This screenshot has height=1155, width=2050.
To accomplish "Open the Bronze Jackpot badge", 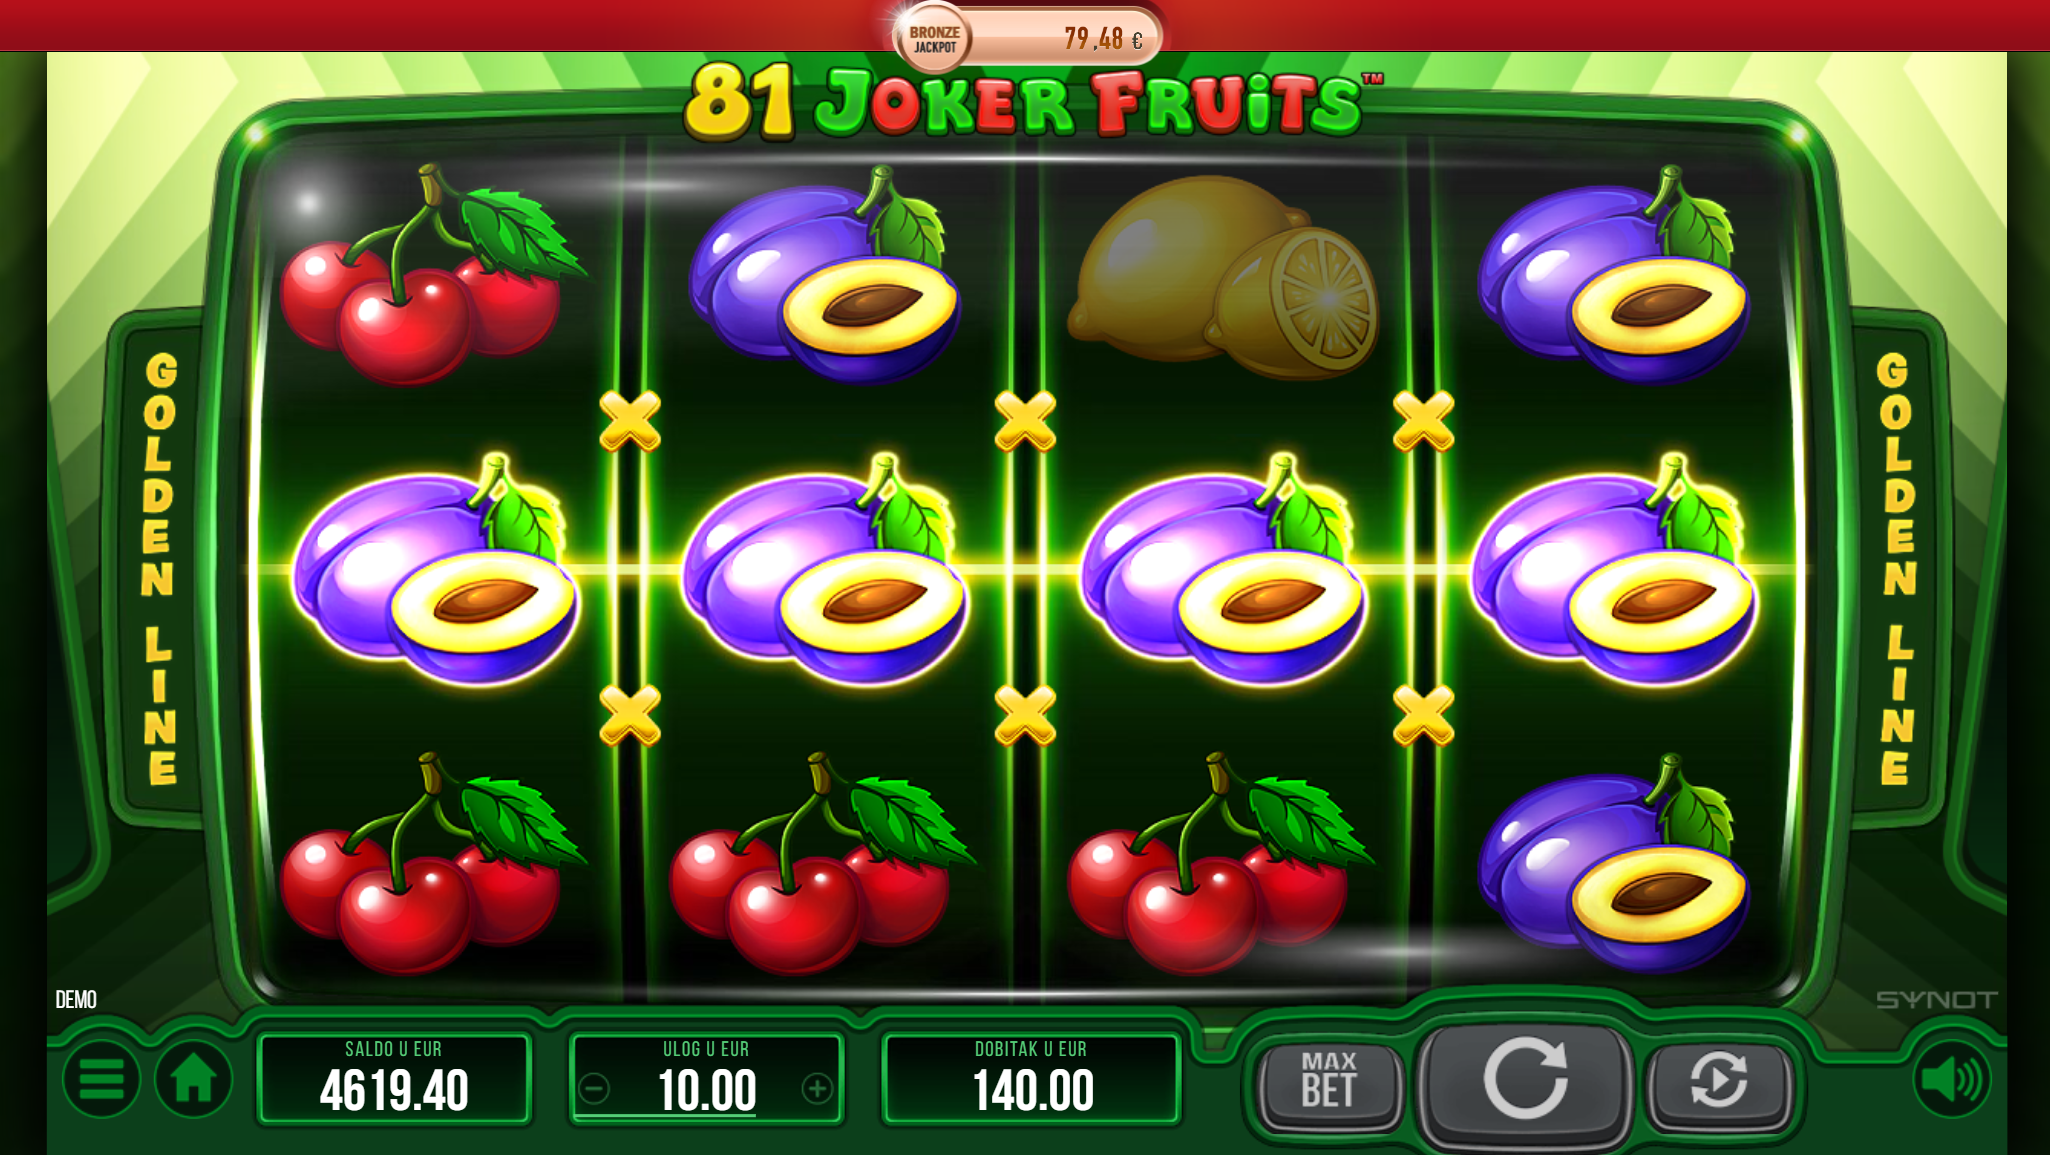I will coord(933,38).
